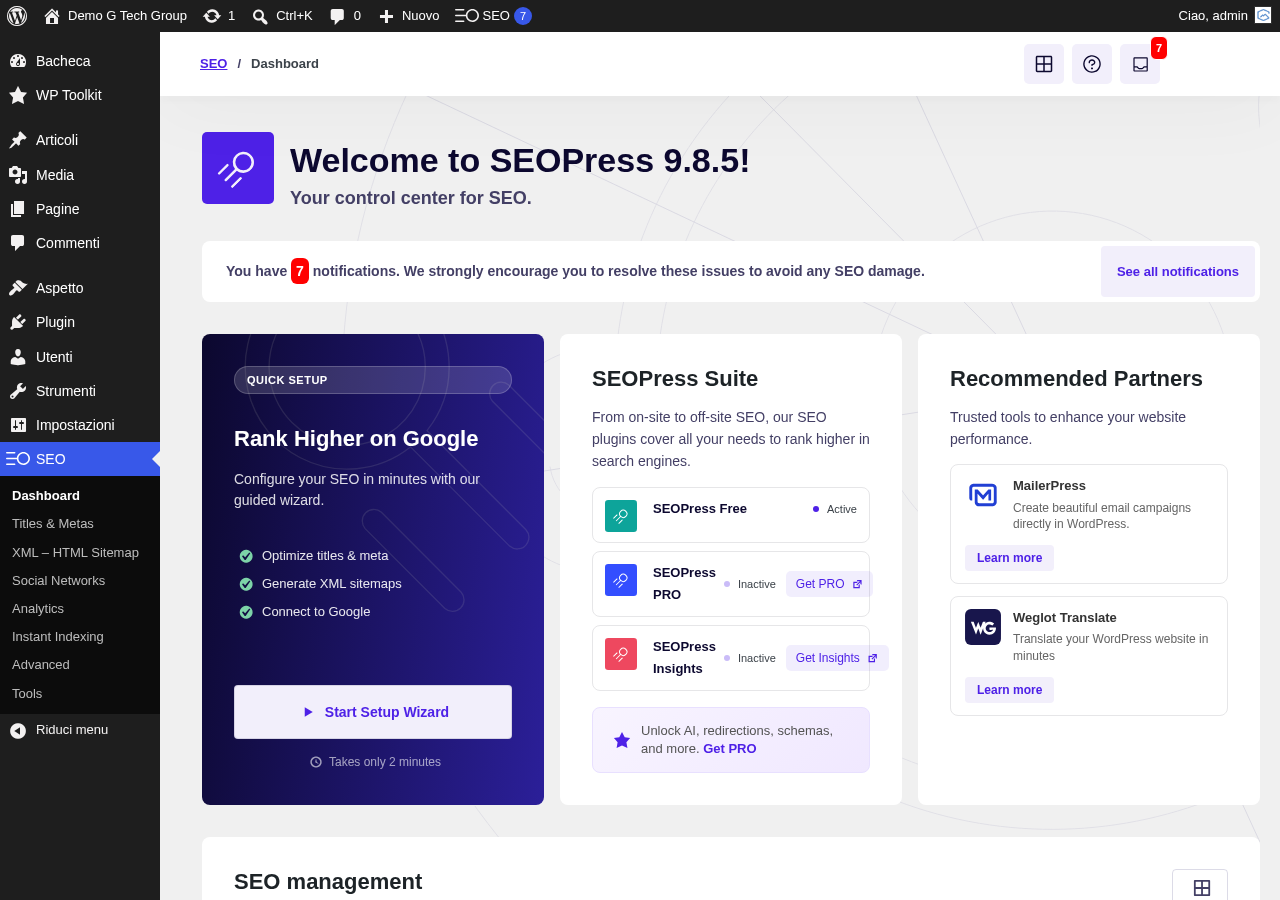Open the help question mark icon
Image resolution: width=1280 pixels, height=900 pixels.
1092,64
